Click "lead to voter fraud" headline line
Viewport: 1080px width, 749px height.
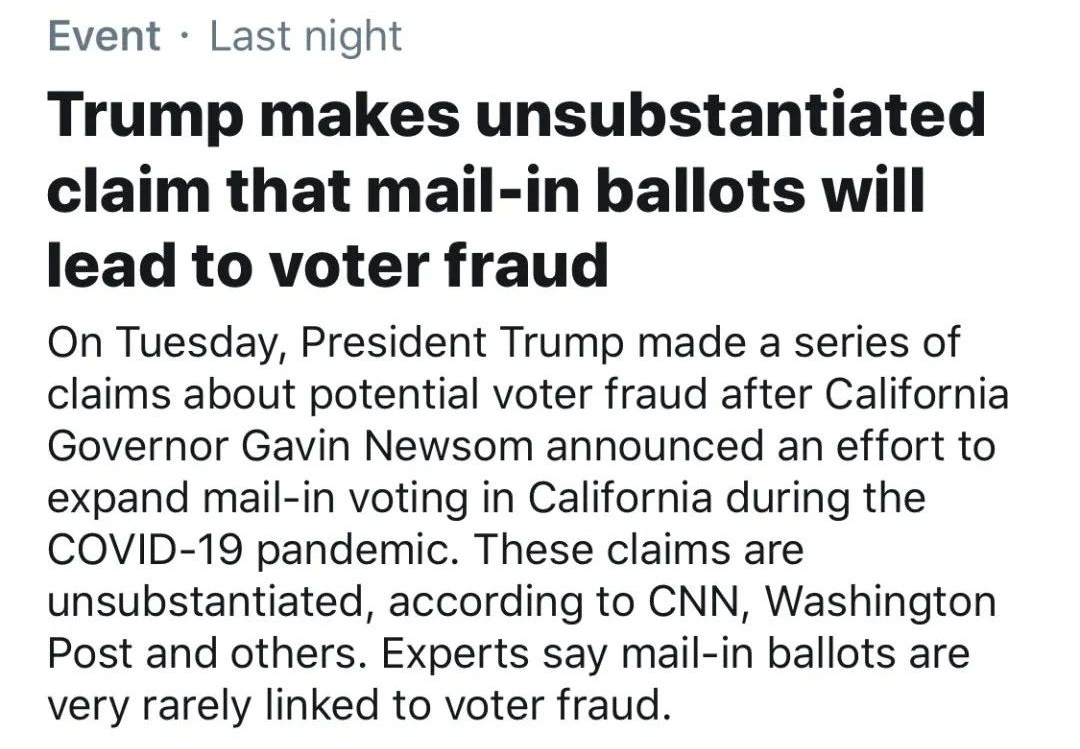coord(327,265)
